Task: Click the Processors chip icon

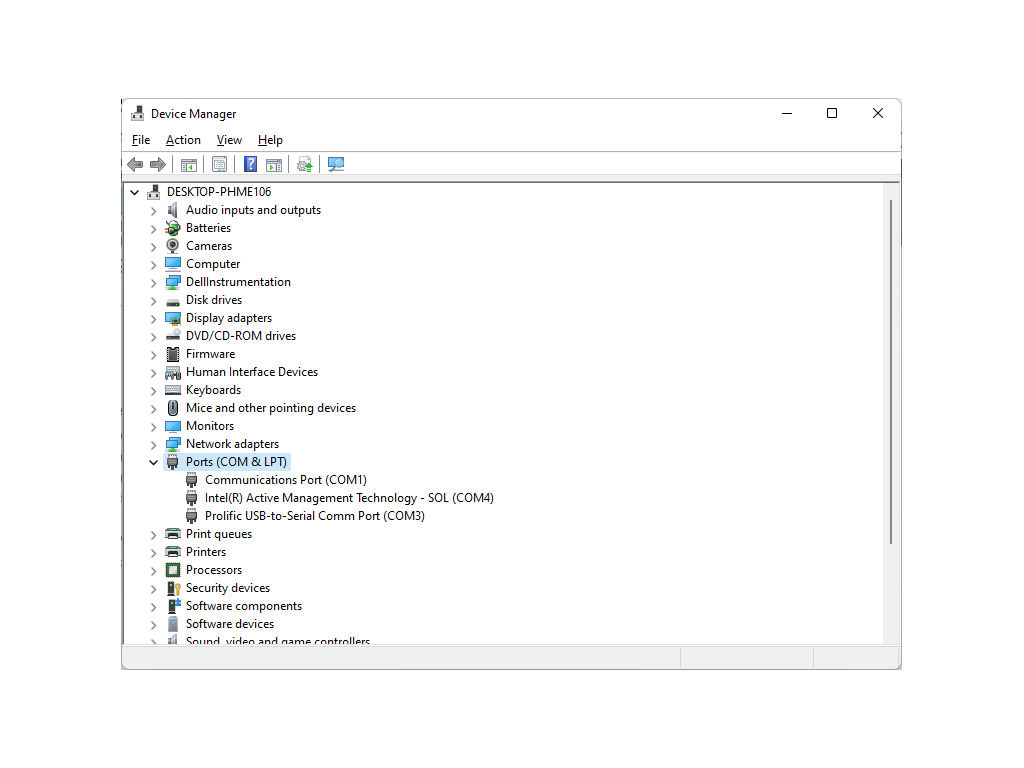Action: [172, 570]
